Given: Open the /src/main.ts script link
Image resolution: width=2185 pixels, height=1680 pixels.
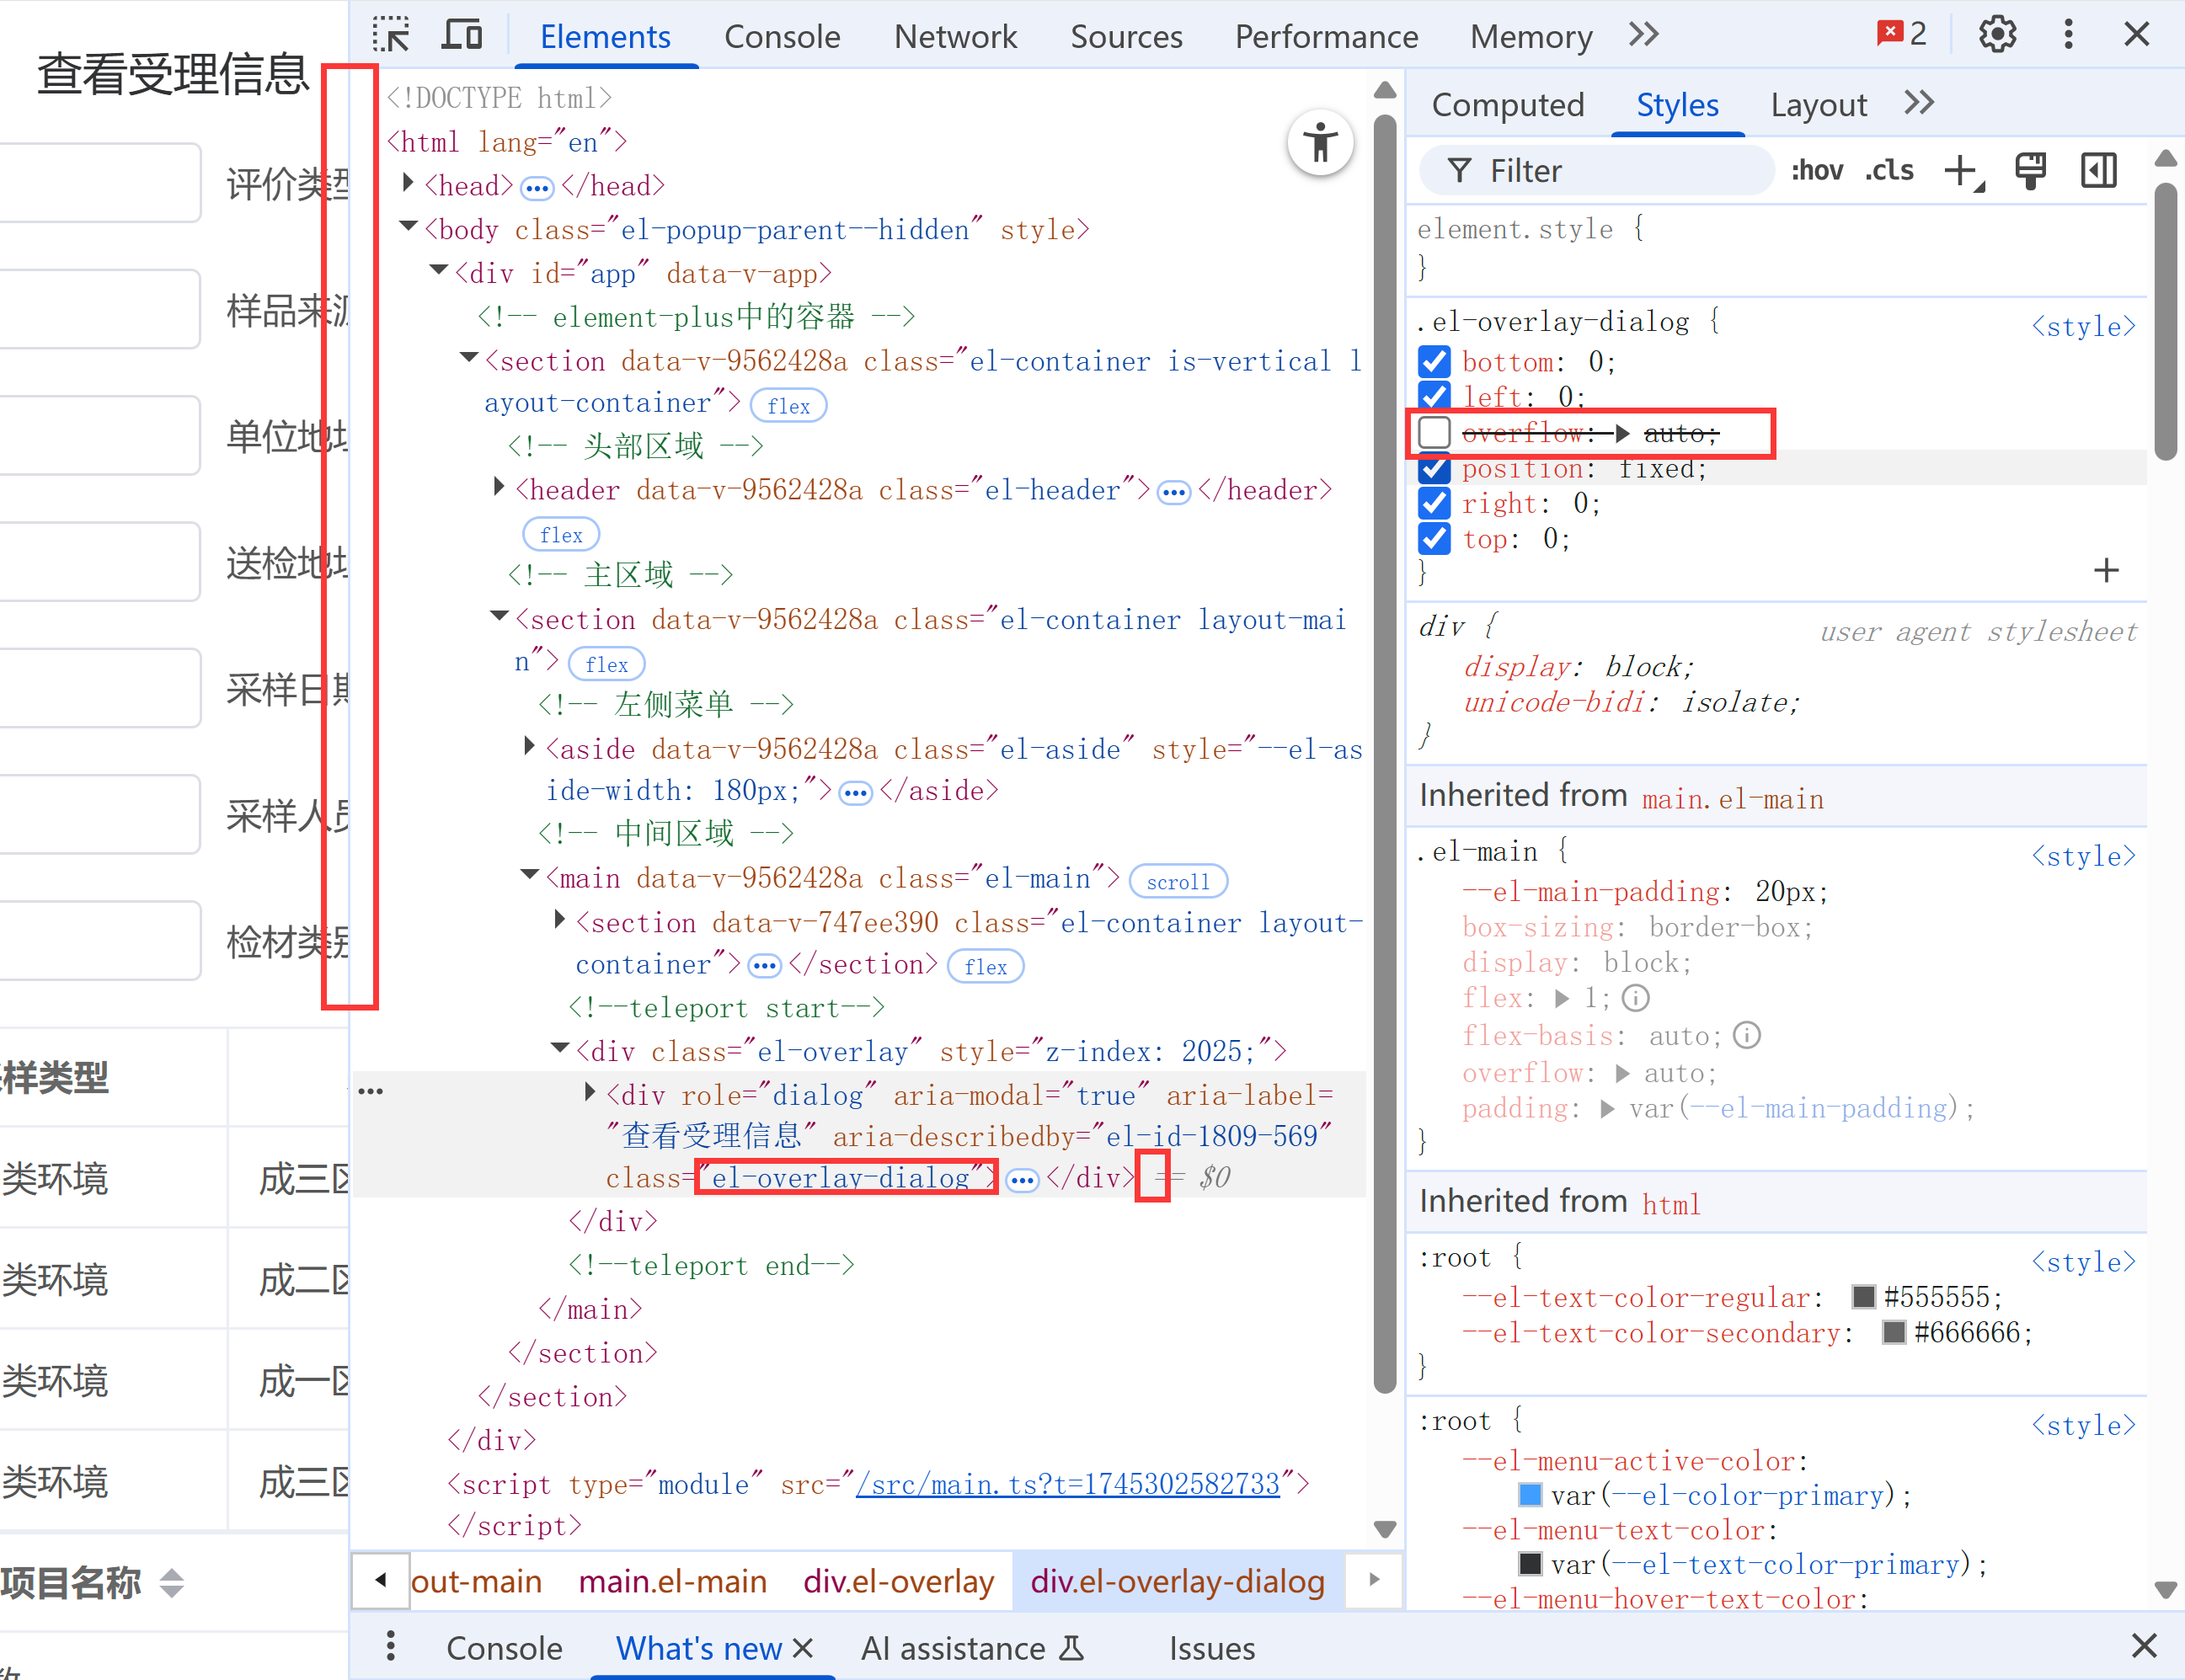Looking at the screenshot, I should pyautogui.click(x=1067, y=1484).
